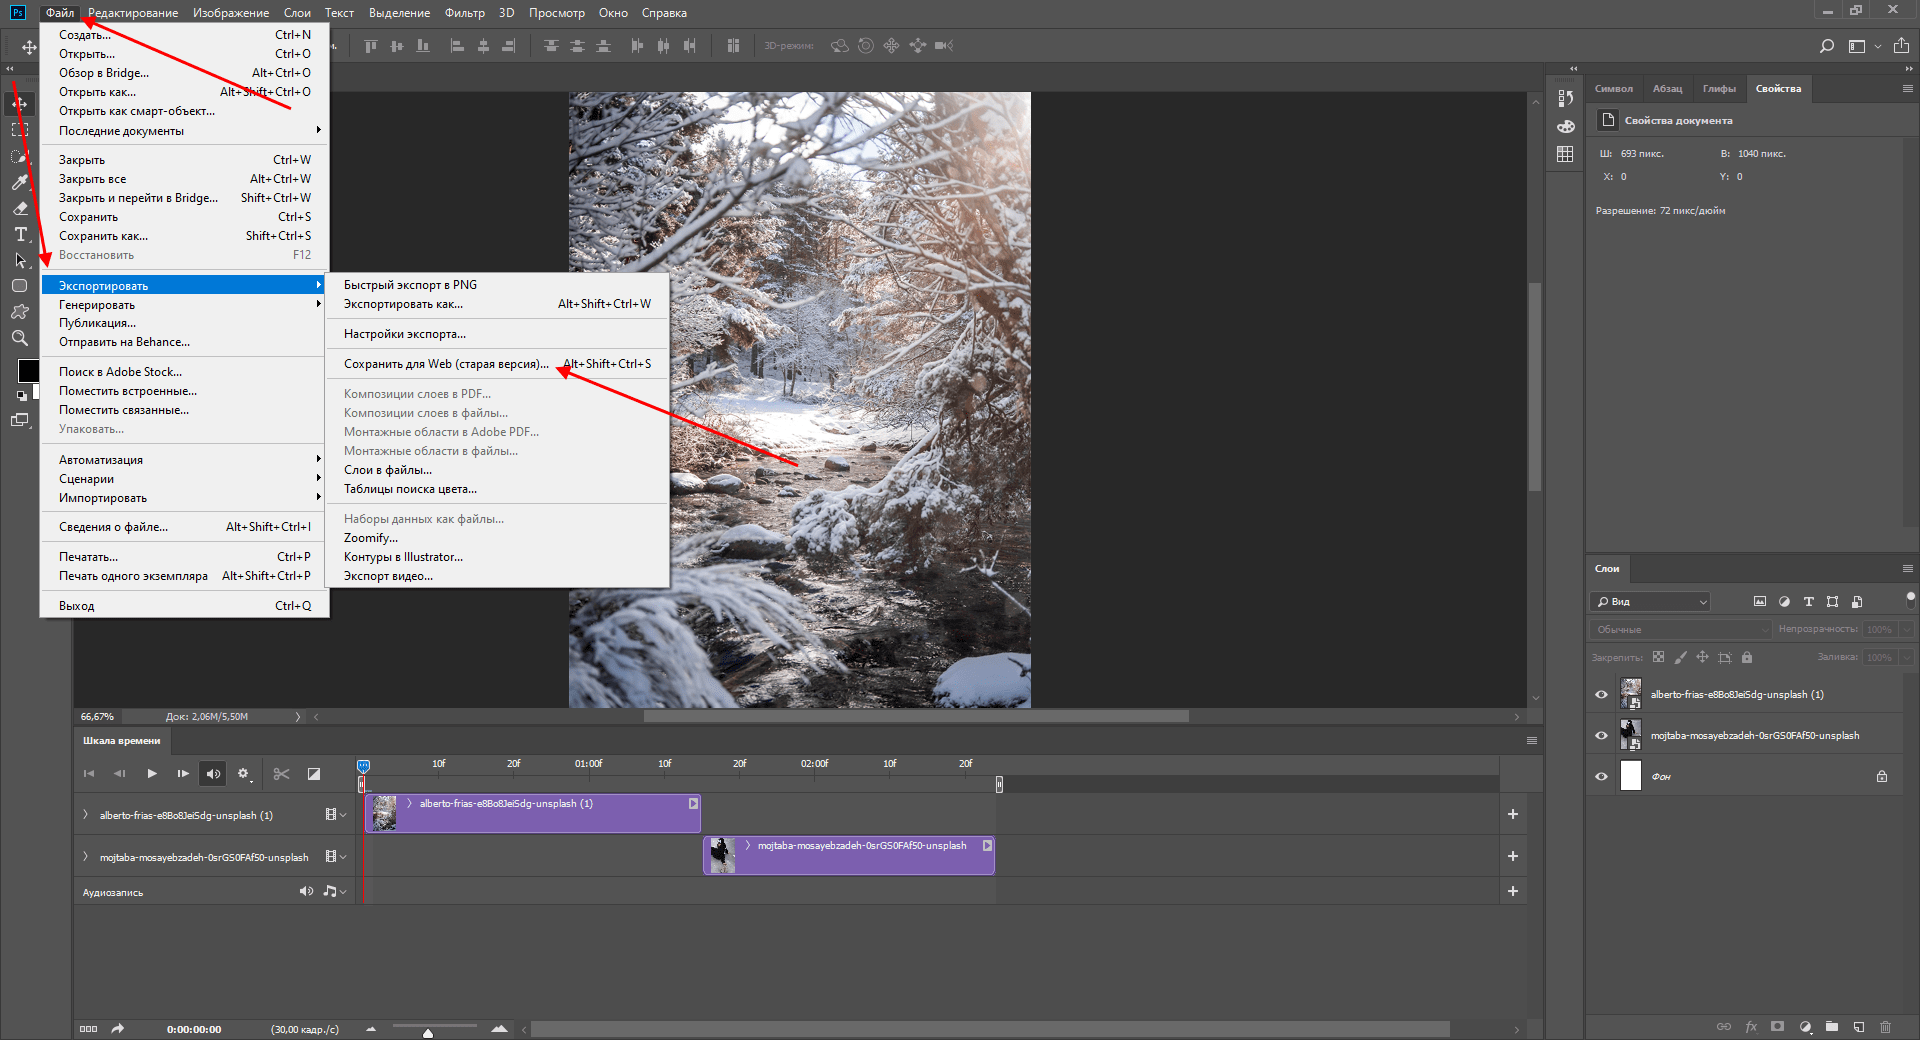Filter layers by pixel layer icon
Screen dimensions: 1920x1040
tap(1760, 601)
